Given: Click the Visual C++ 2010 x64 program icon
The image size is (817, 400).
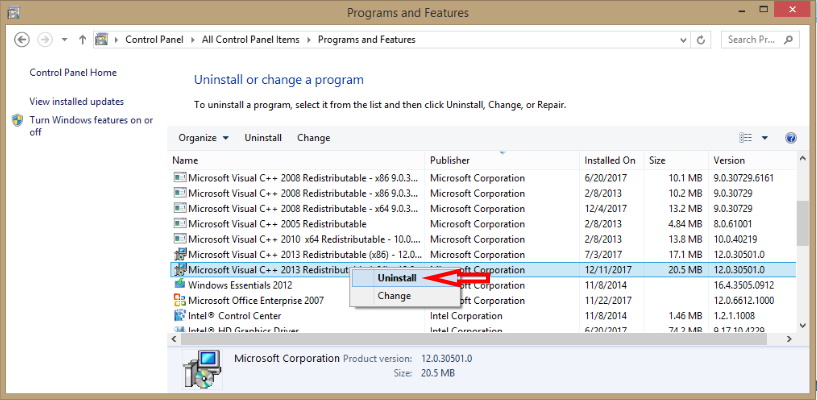Looking at the screenshot, I should pyautogui.click(x=180, y=239).
